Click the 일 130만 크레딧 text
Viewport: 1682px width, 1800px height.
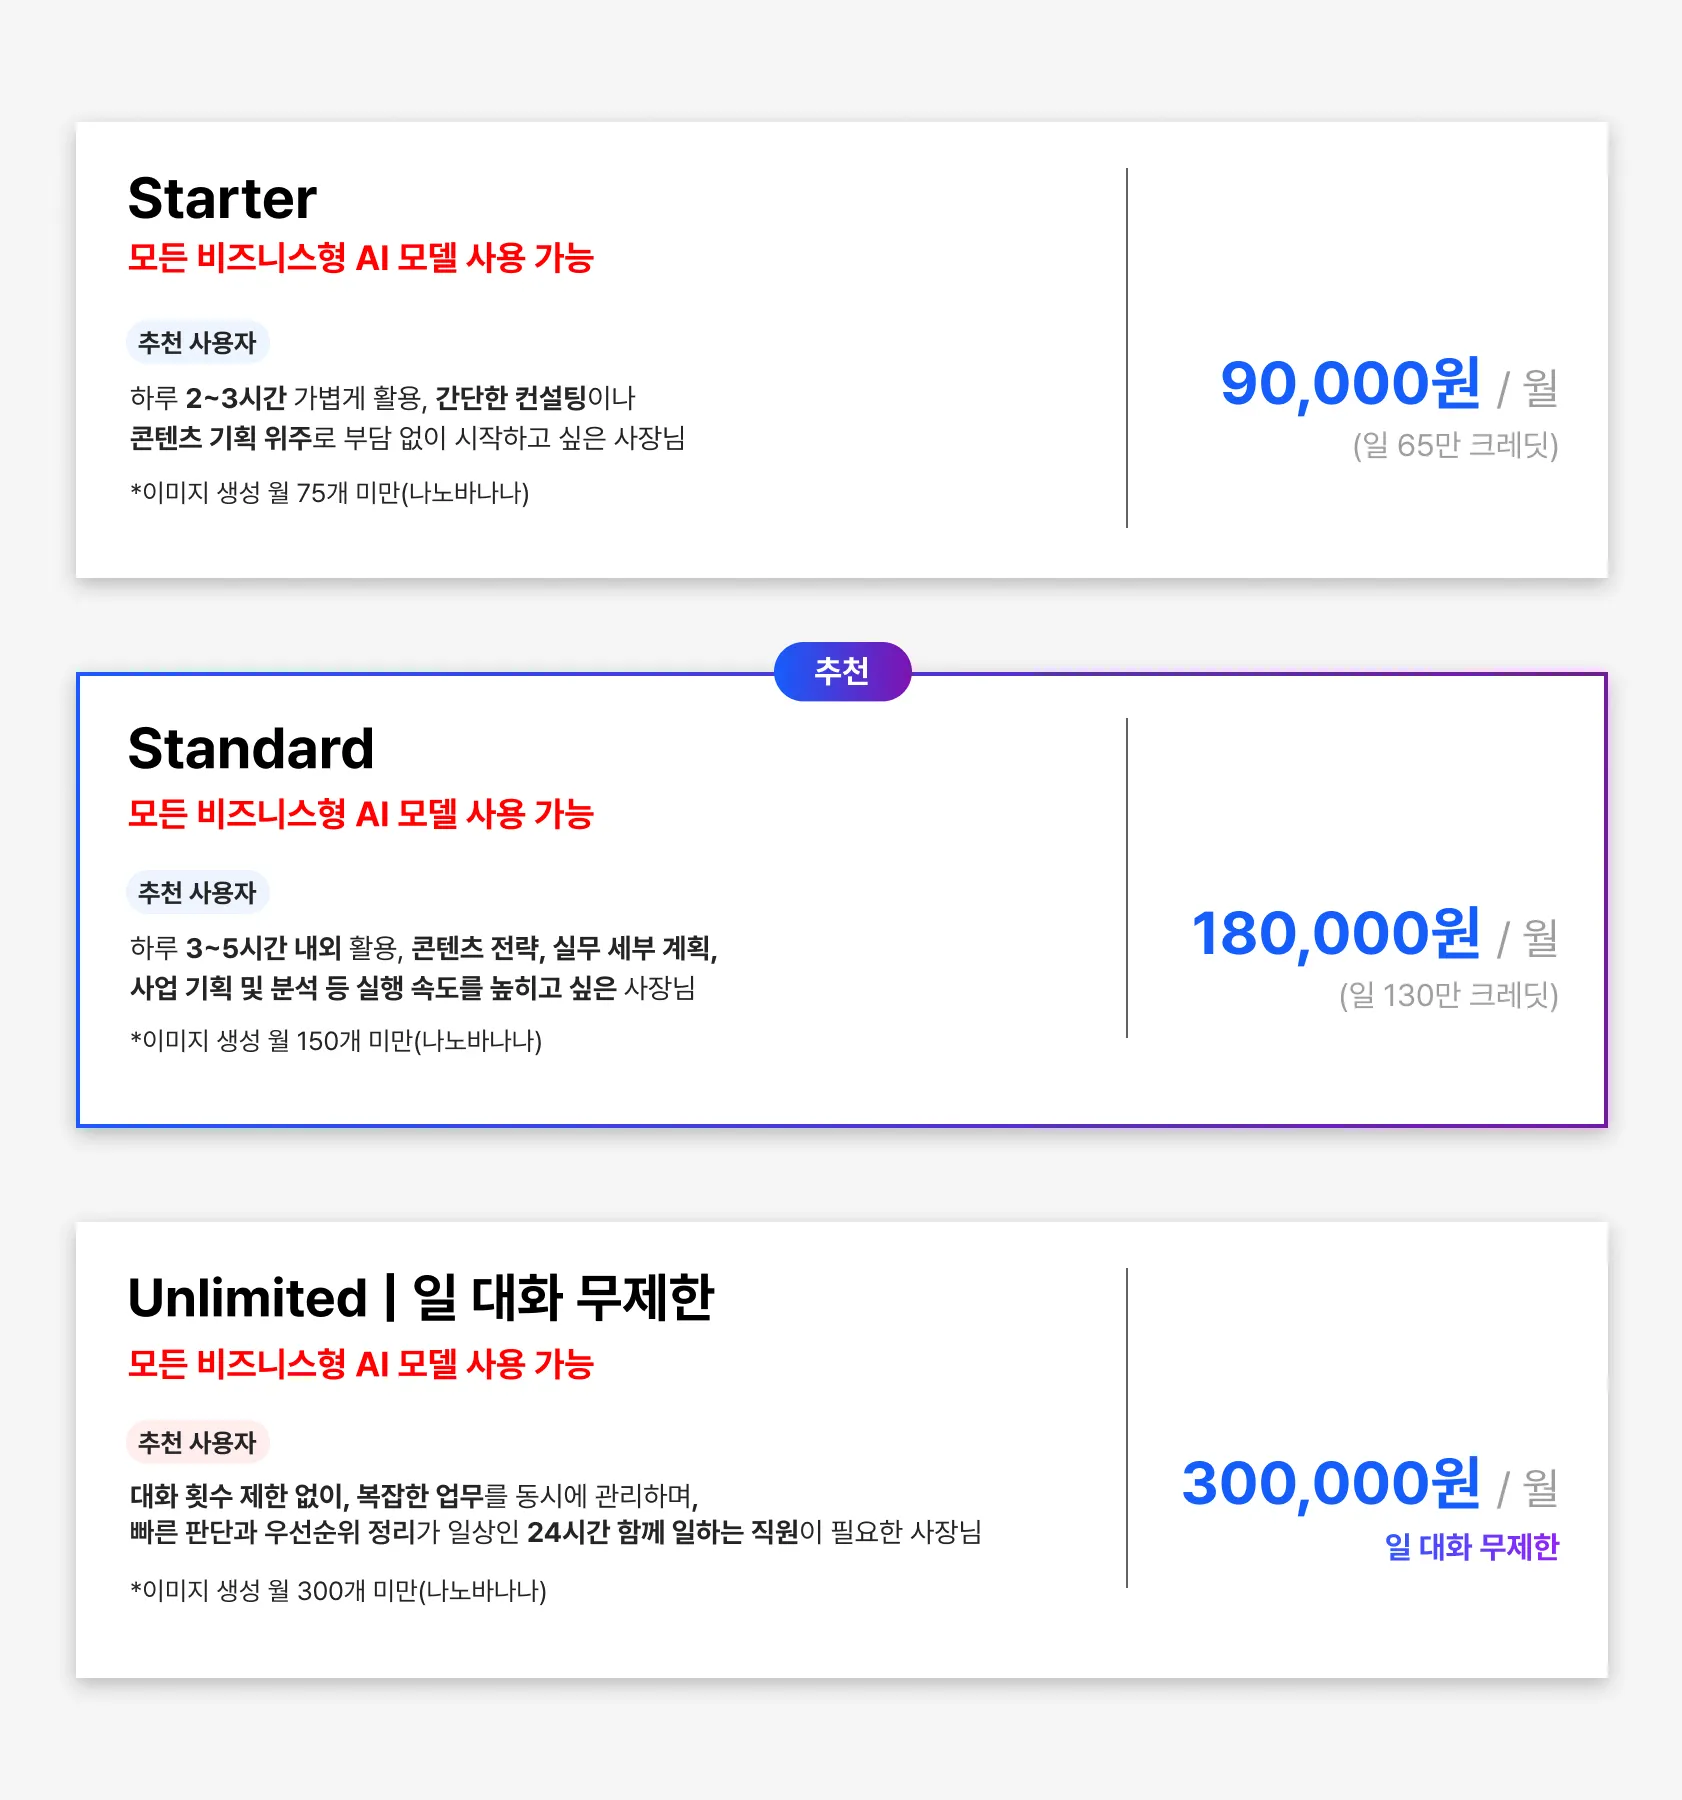point(1448,995)
